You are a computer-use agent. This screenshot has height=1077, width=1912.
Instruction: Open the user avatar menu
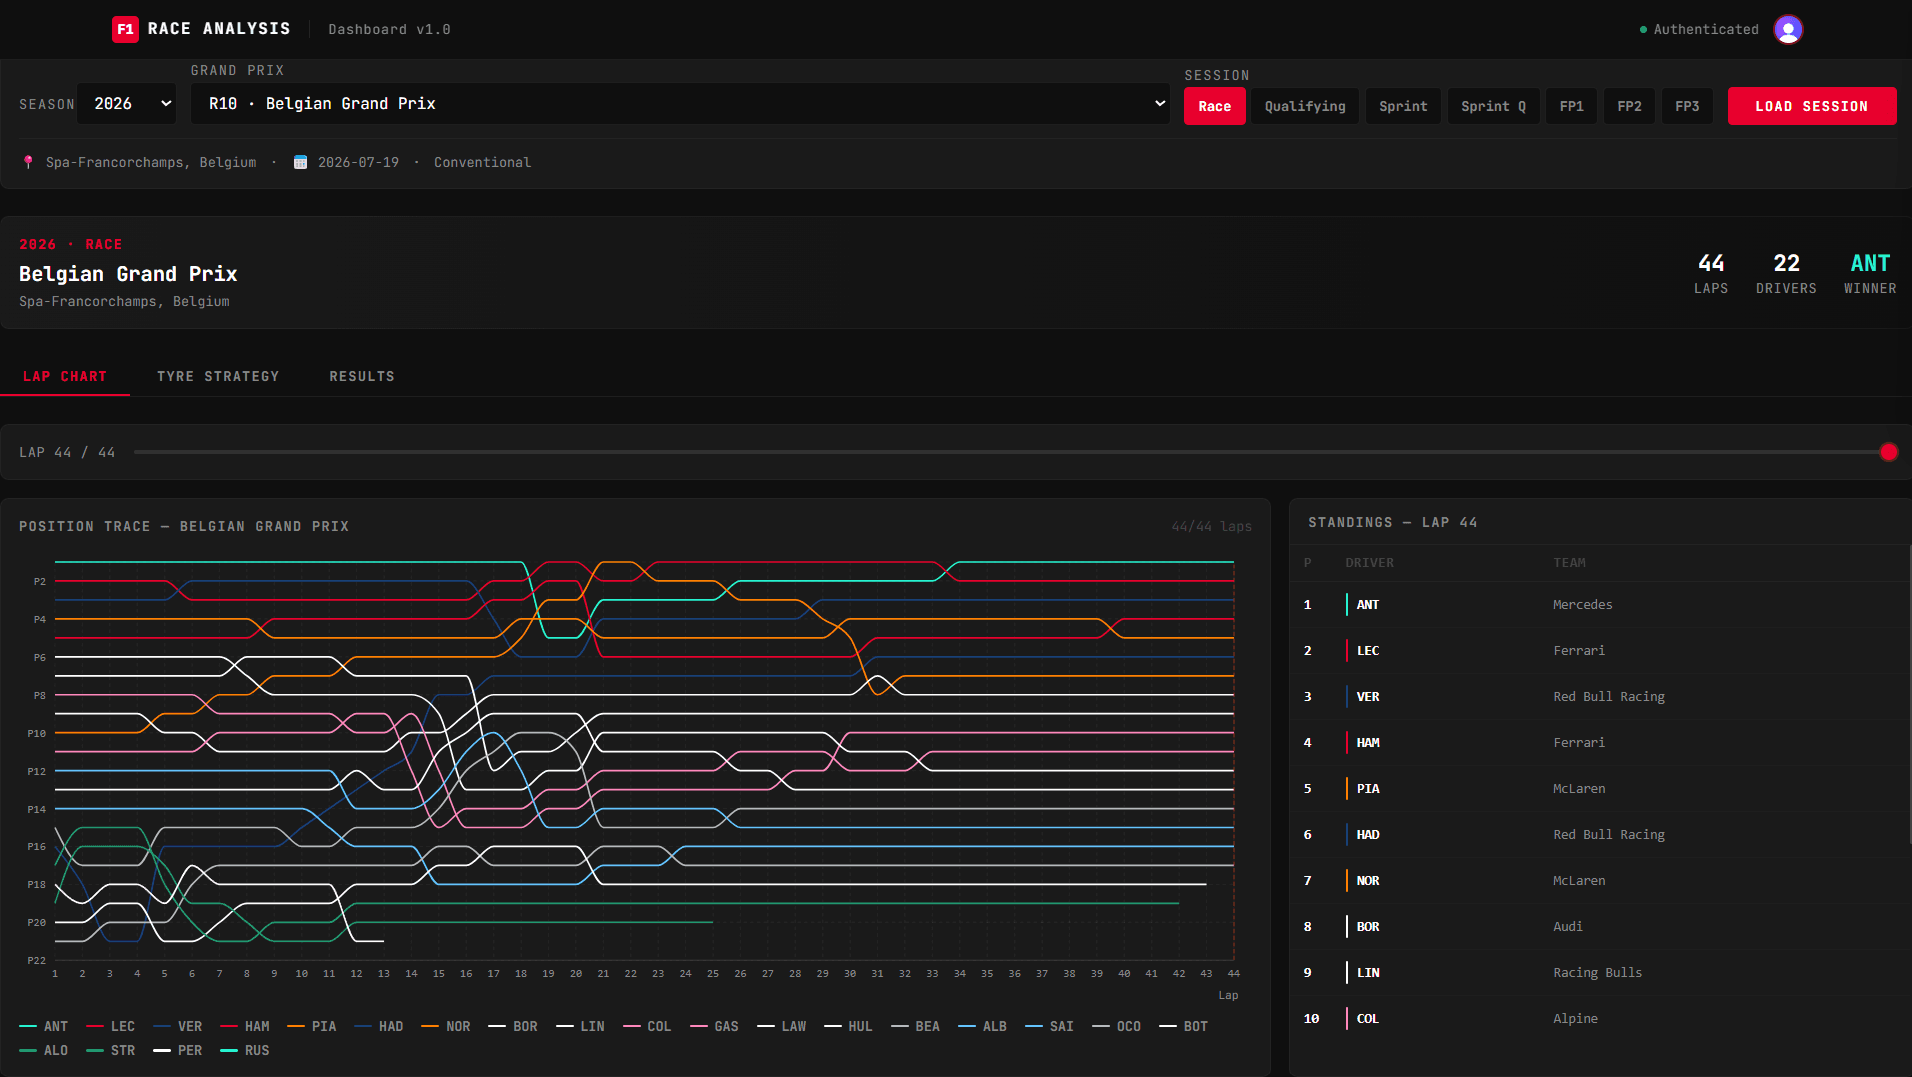click(1788, 29)
